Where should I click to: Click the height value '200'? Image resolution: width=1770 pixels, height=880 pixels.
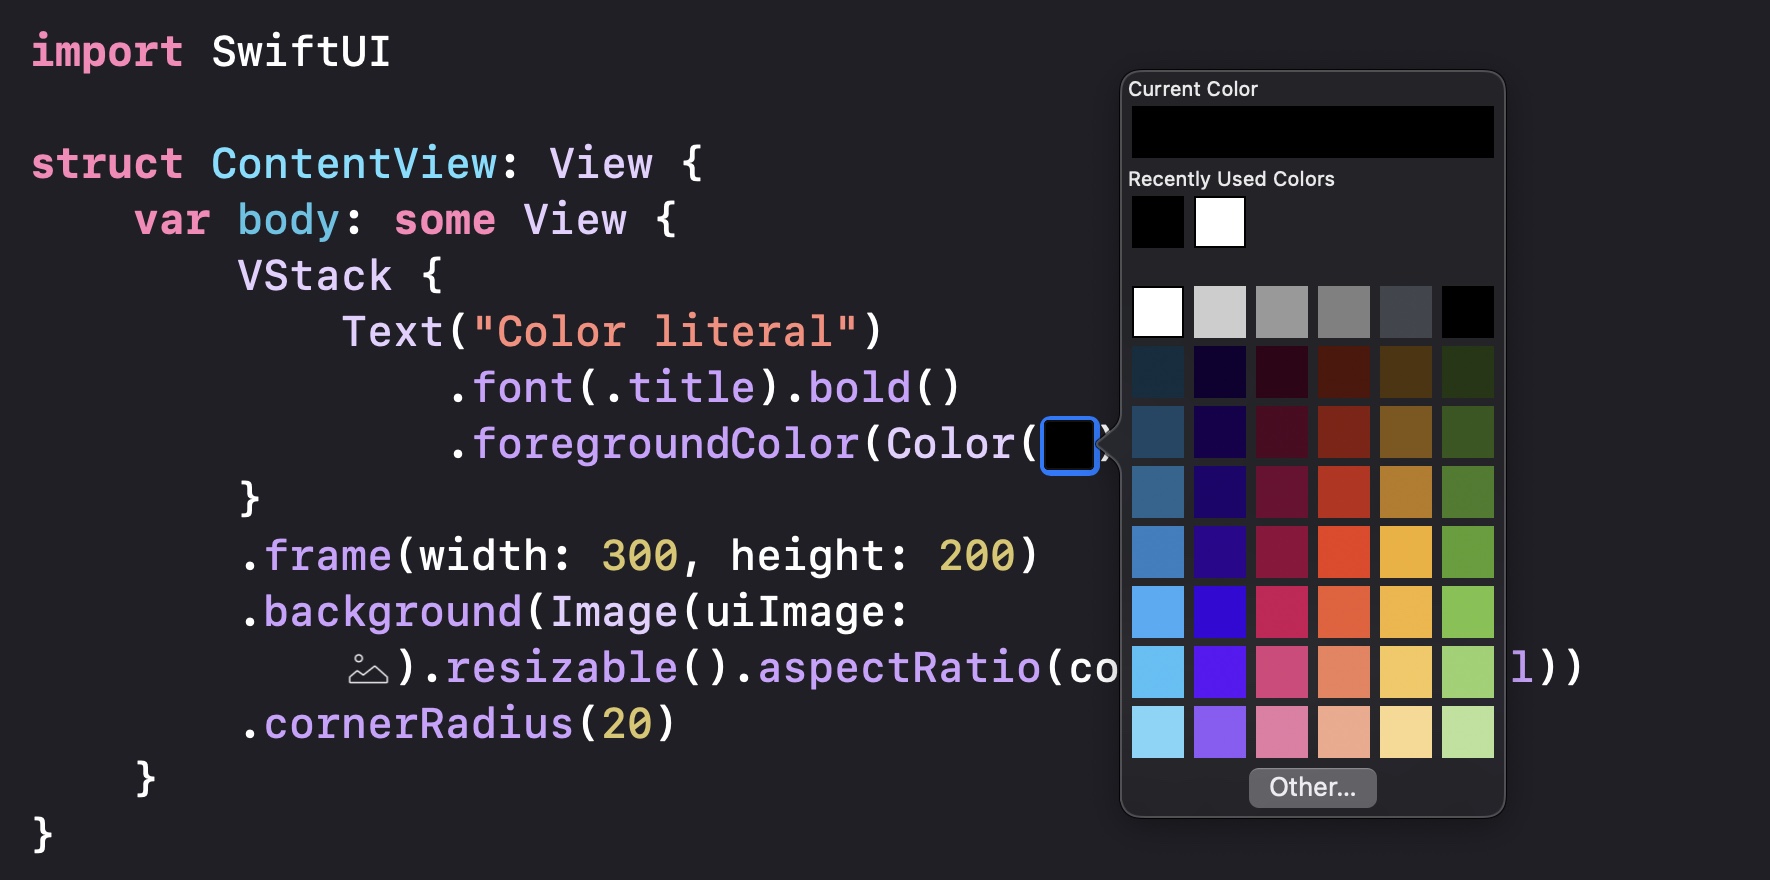click(x=977, y=556)
